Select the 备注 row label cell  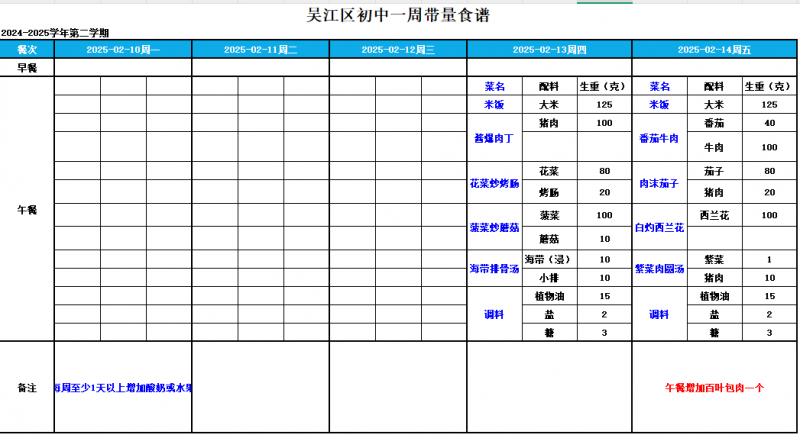click(x=27, y=387)
